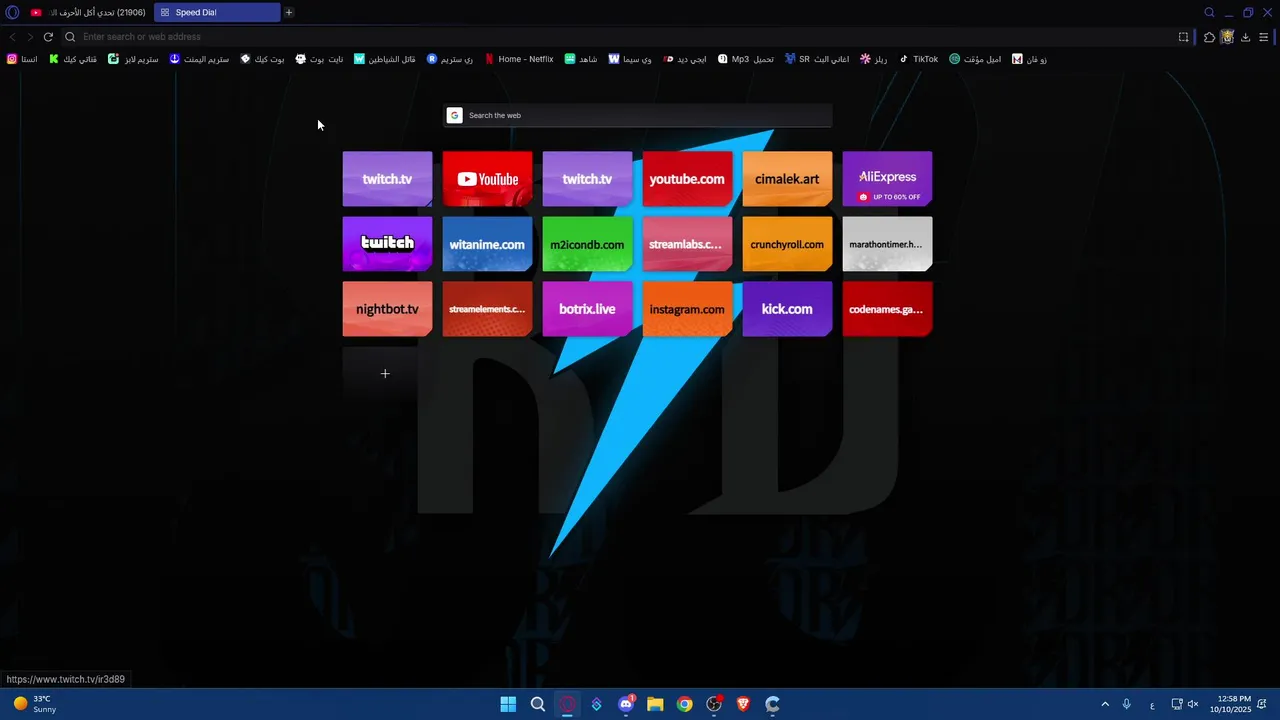Screen dimensions: 1280x720
Task: Open the قاتل الشياطين bookmark
Action: (x=385, y=59)
